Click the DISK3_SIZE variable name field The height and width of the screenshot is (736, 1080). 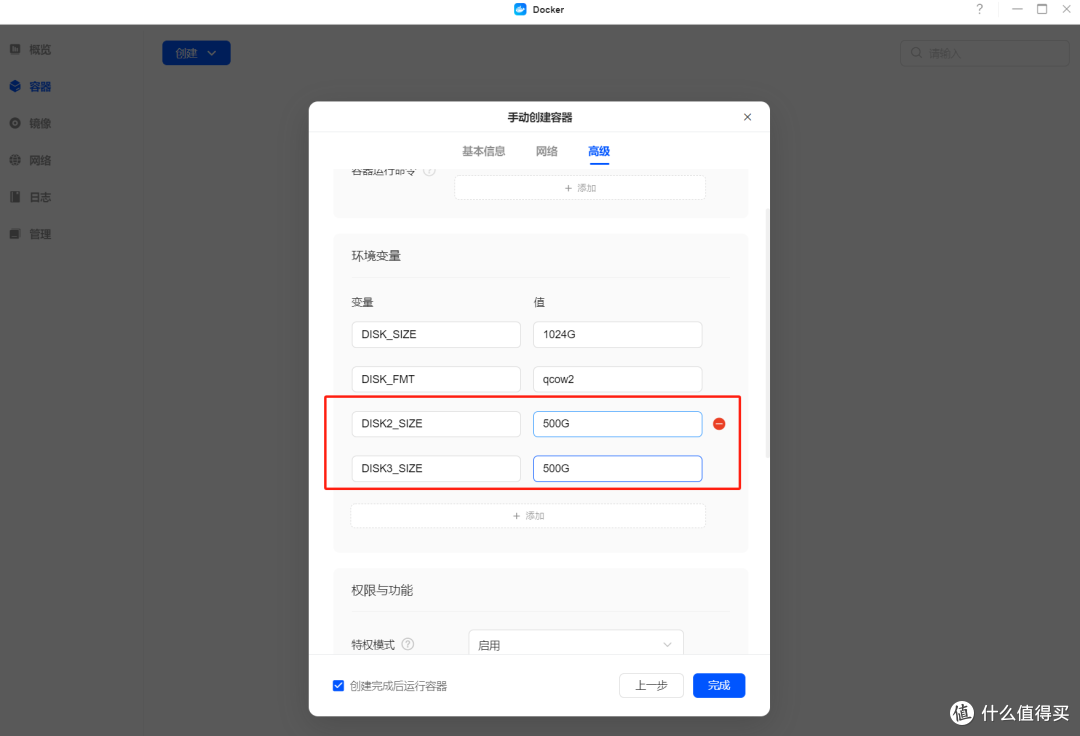click(436, 469)
